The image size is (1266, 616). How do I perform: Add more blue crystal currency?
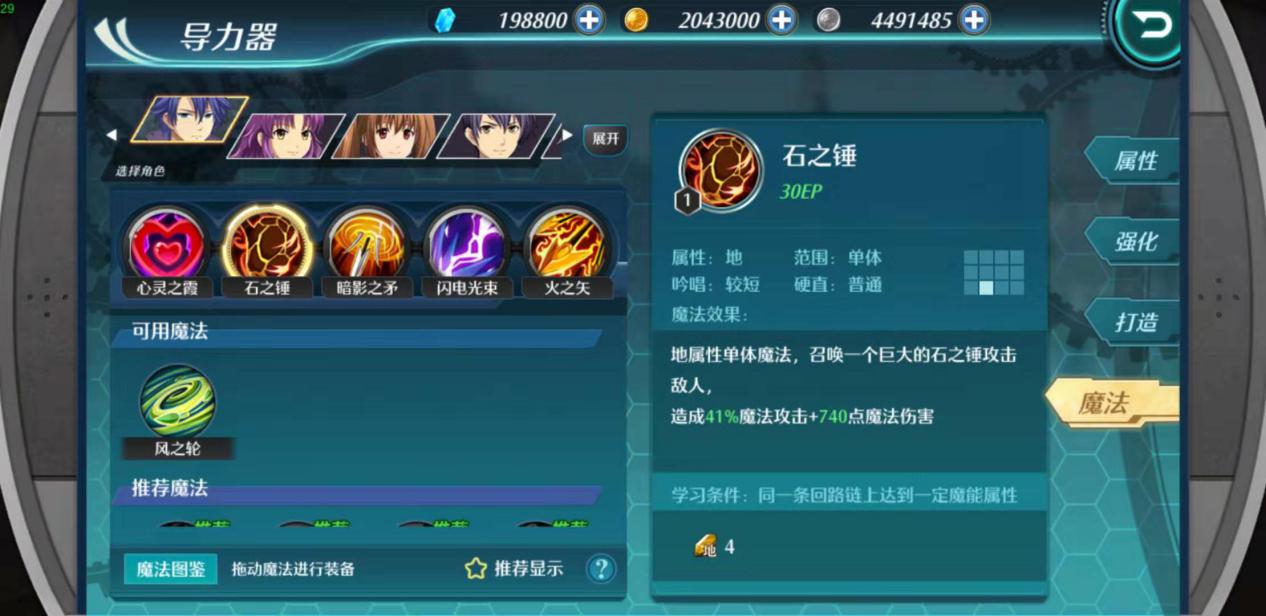coord(589,19)
